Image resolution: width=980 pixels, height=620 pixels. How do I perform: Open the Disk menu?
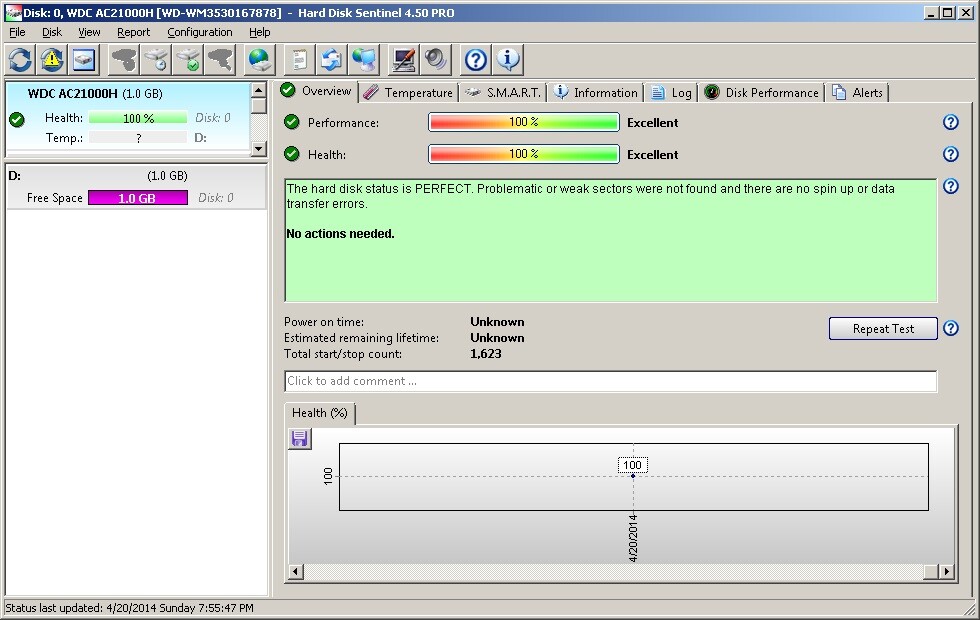52,32
